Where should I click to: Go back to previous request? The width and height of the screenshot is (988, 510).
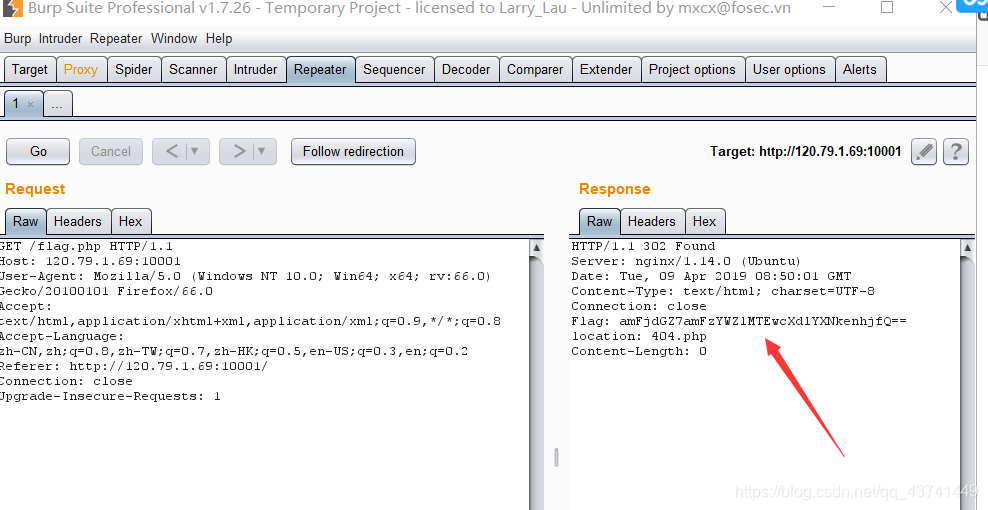click(x=171, y=151)
